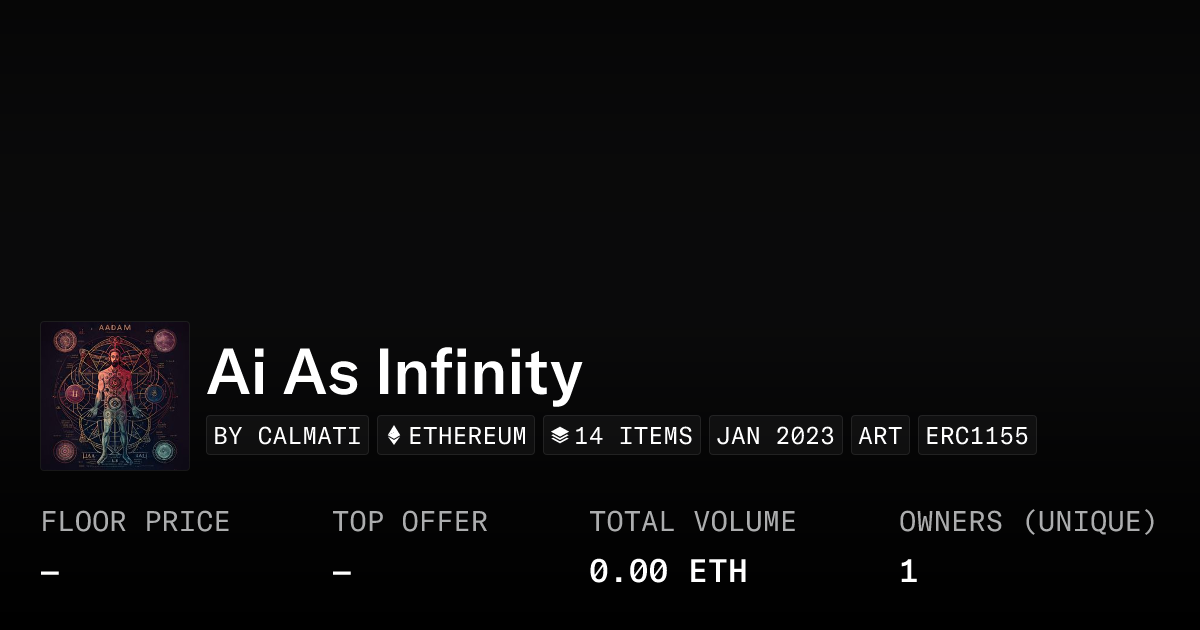Click the 14 ITEMS count text
Screen dimensions: 1200x630
pos(633,436)
